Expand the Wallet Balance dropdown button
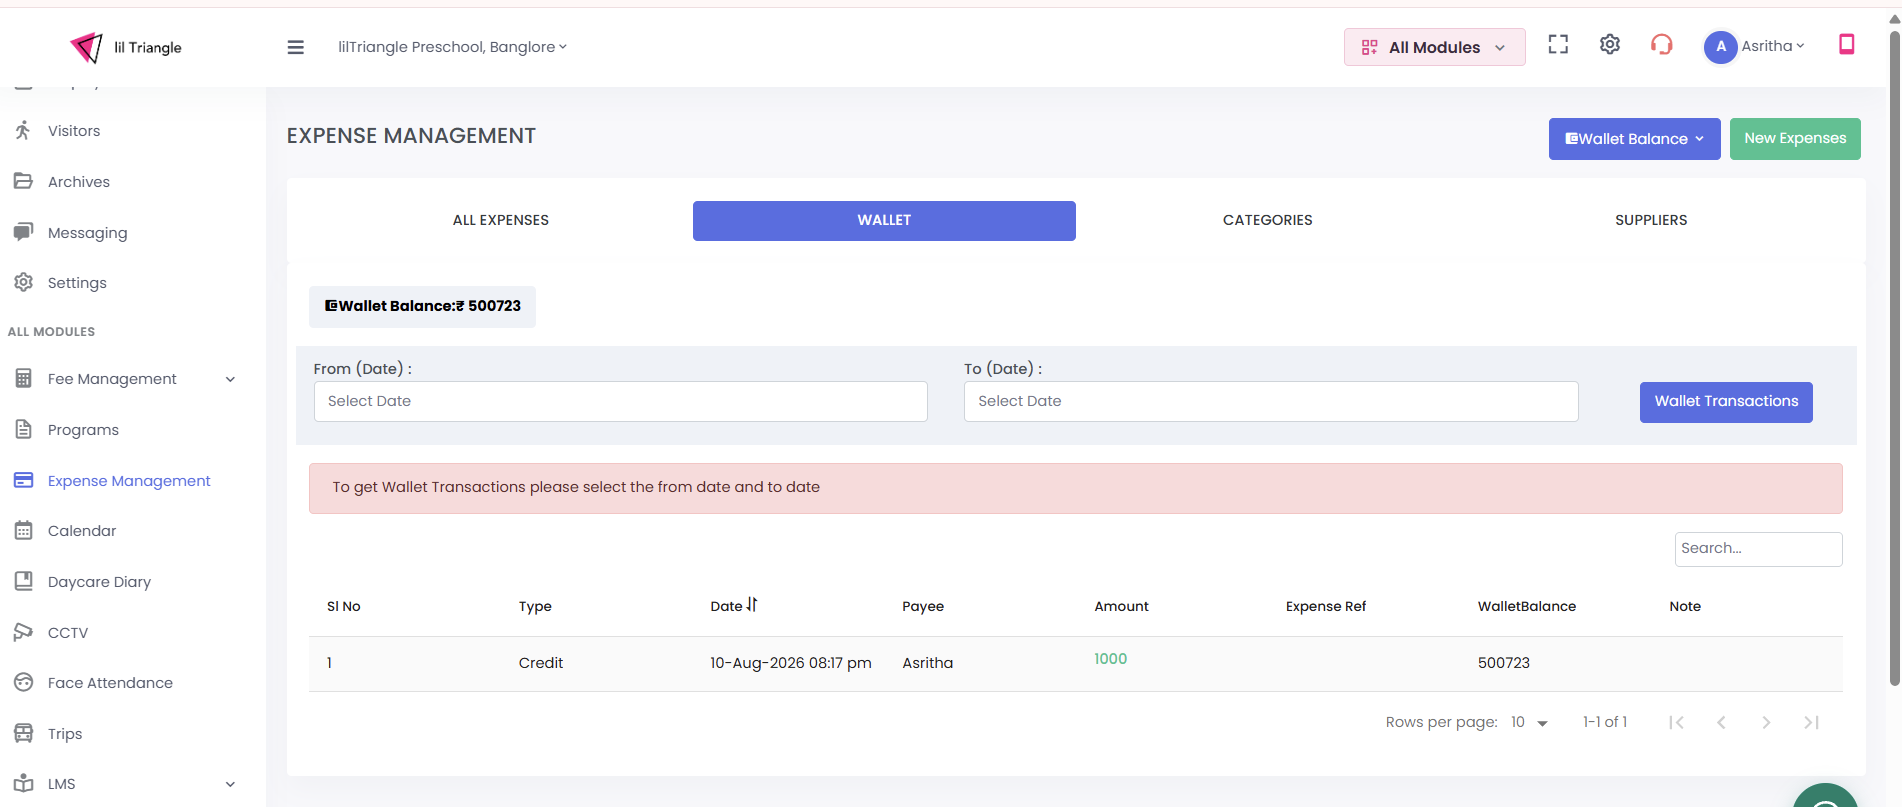This screenshot has height=807, width=1902. click(1634, 139)
